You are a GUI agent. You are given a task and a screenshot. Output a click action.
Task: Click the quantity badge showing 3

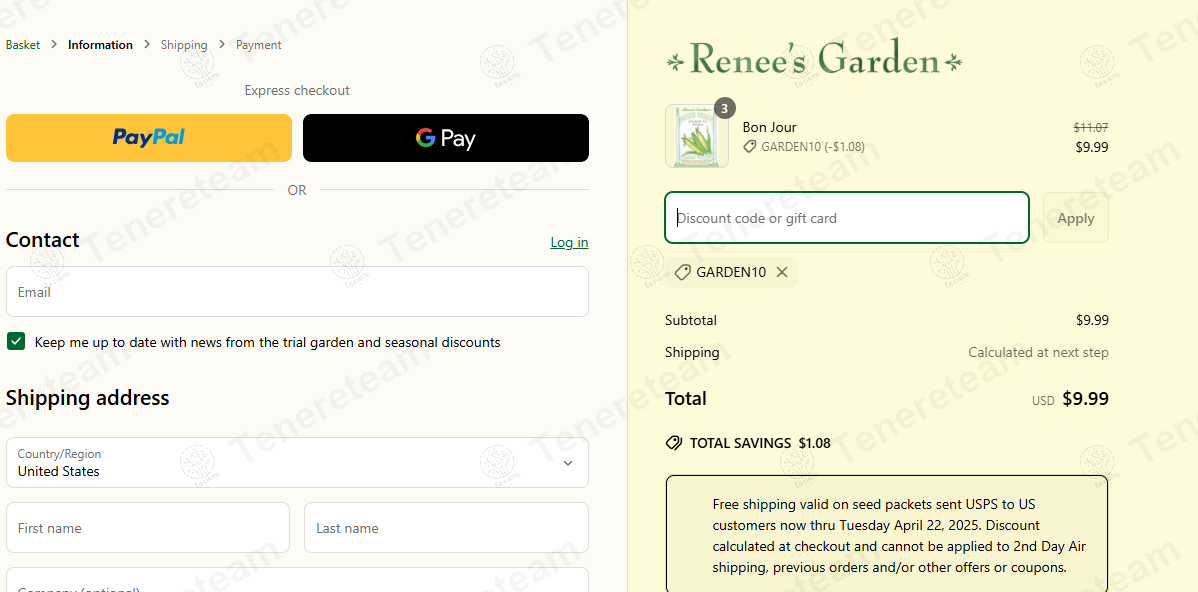tap(724, 108)
